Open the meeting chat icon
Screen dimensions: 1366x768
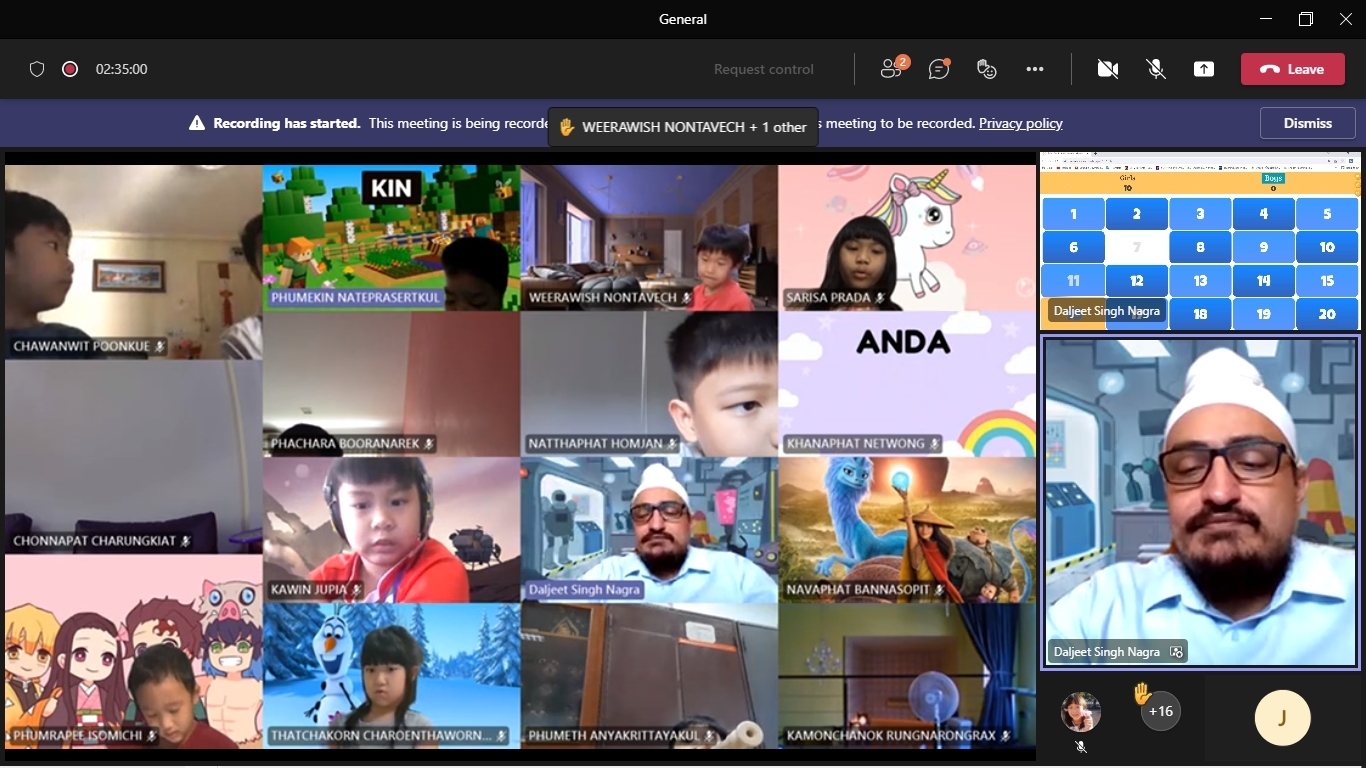[938, 69]
